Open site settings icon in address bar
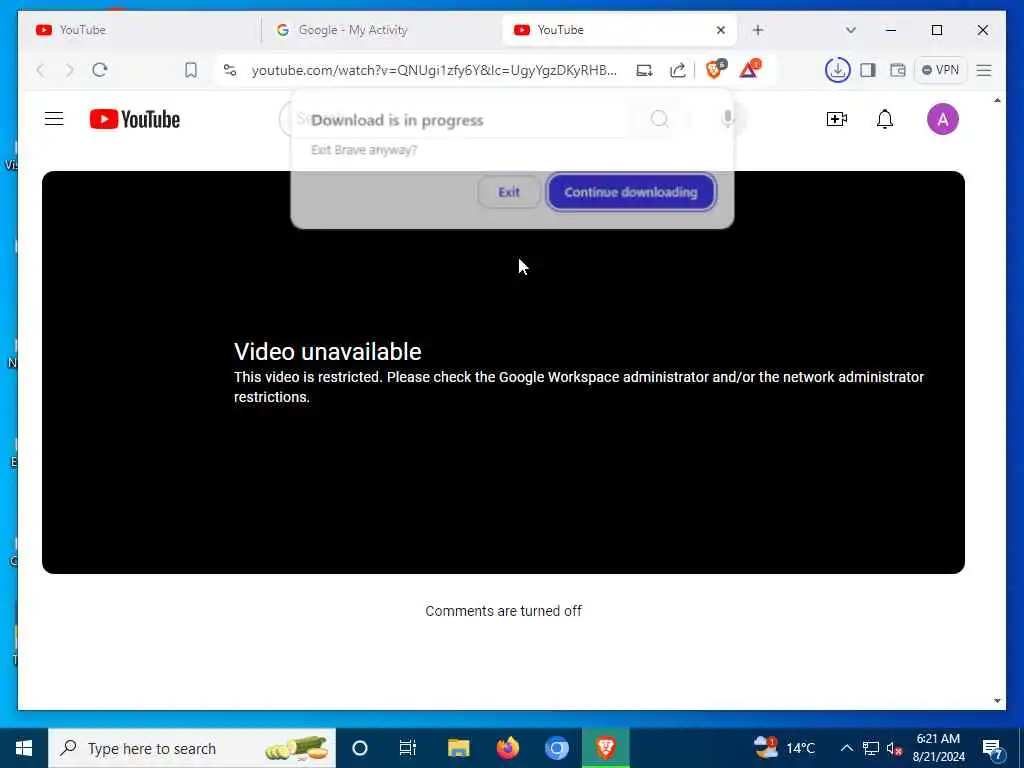Viewport: 1024px width, 768px height. pos(229,70)
